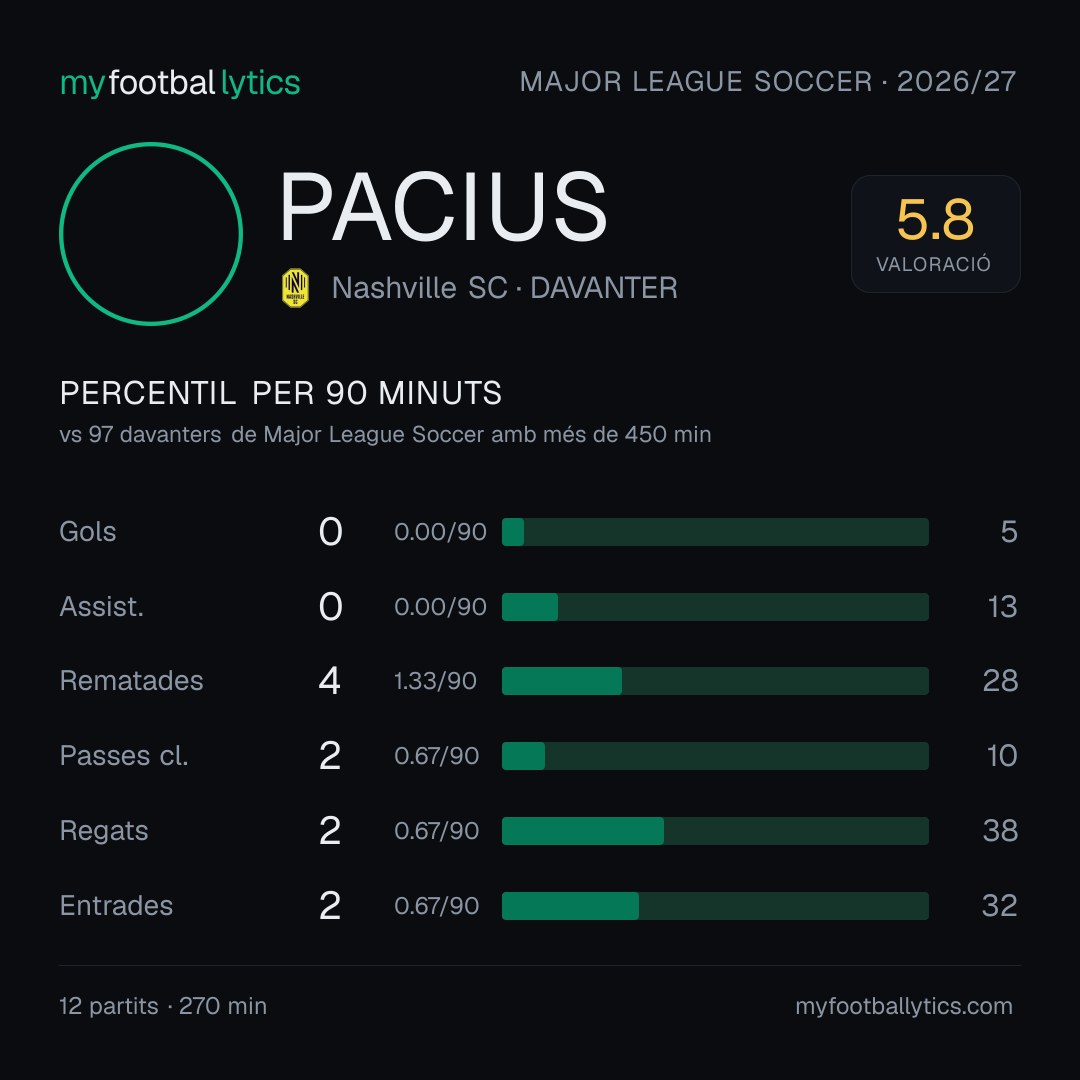Viewport: 1080px width, 1080px height.
Task: Click the Passes cl. percentile bar
Action: point(715,756)
